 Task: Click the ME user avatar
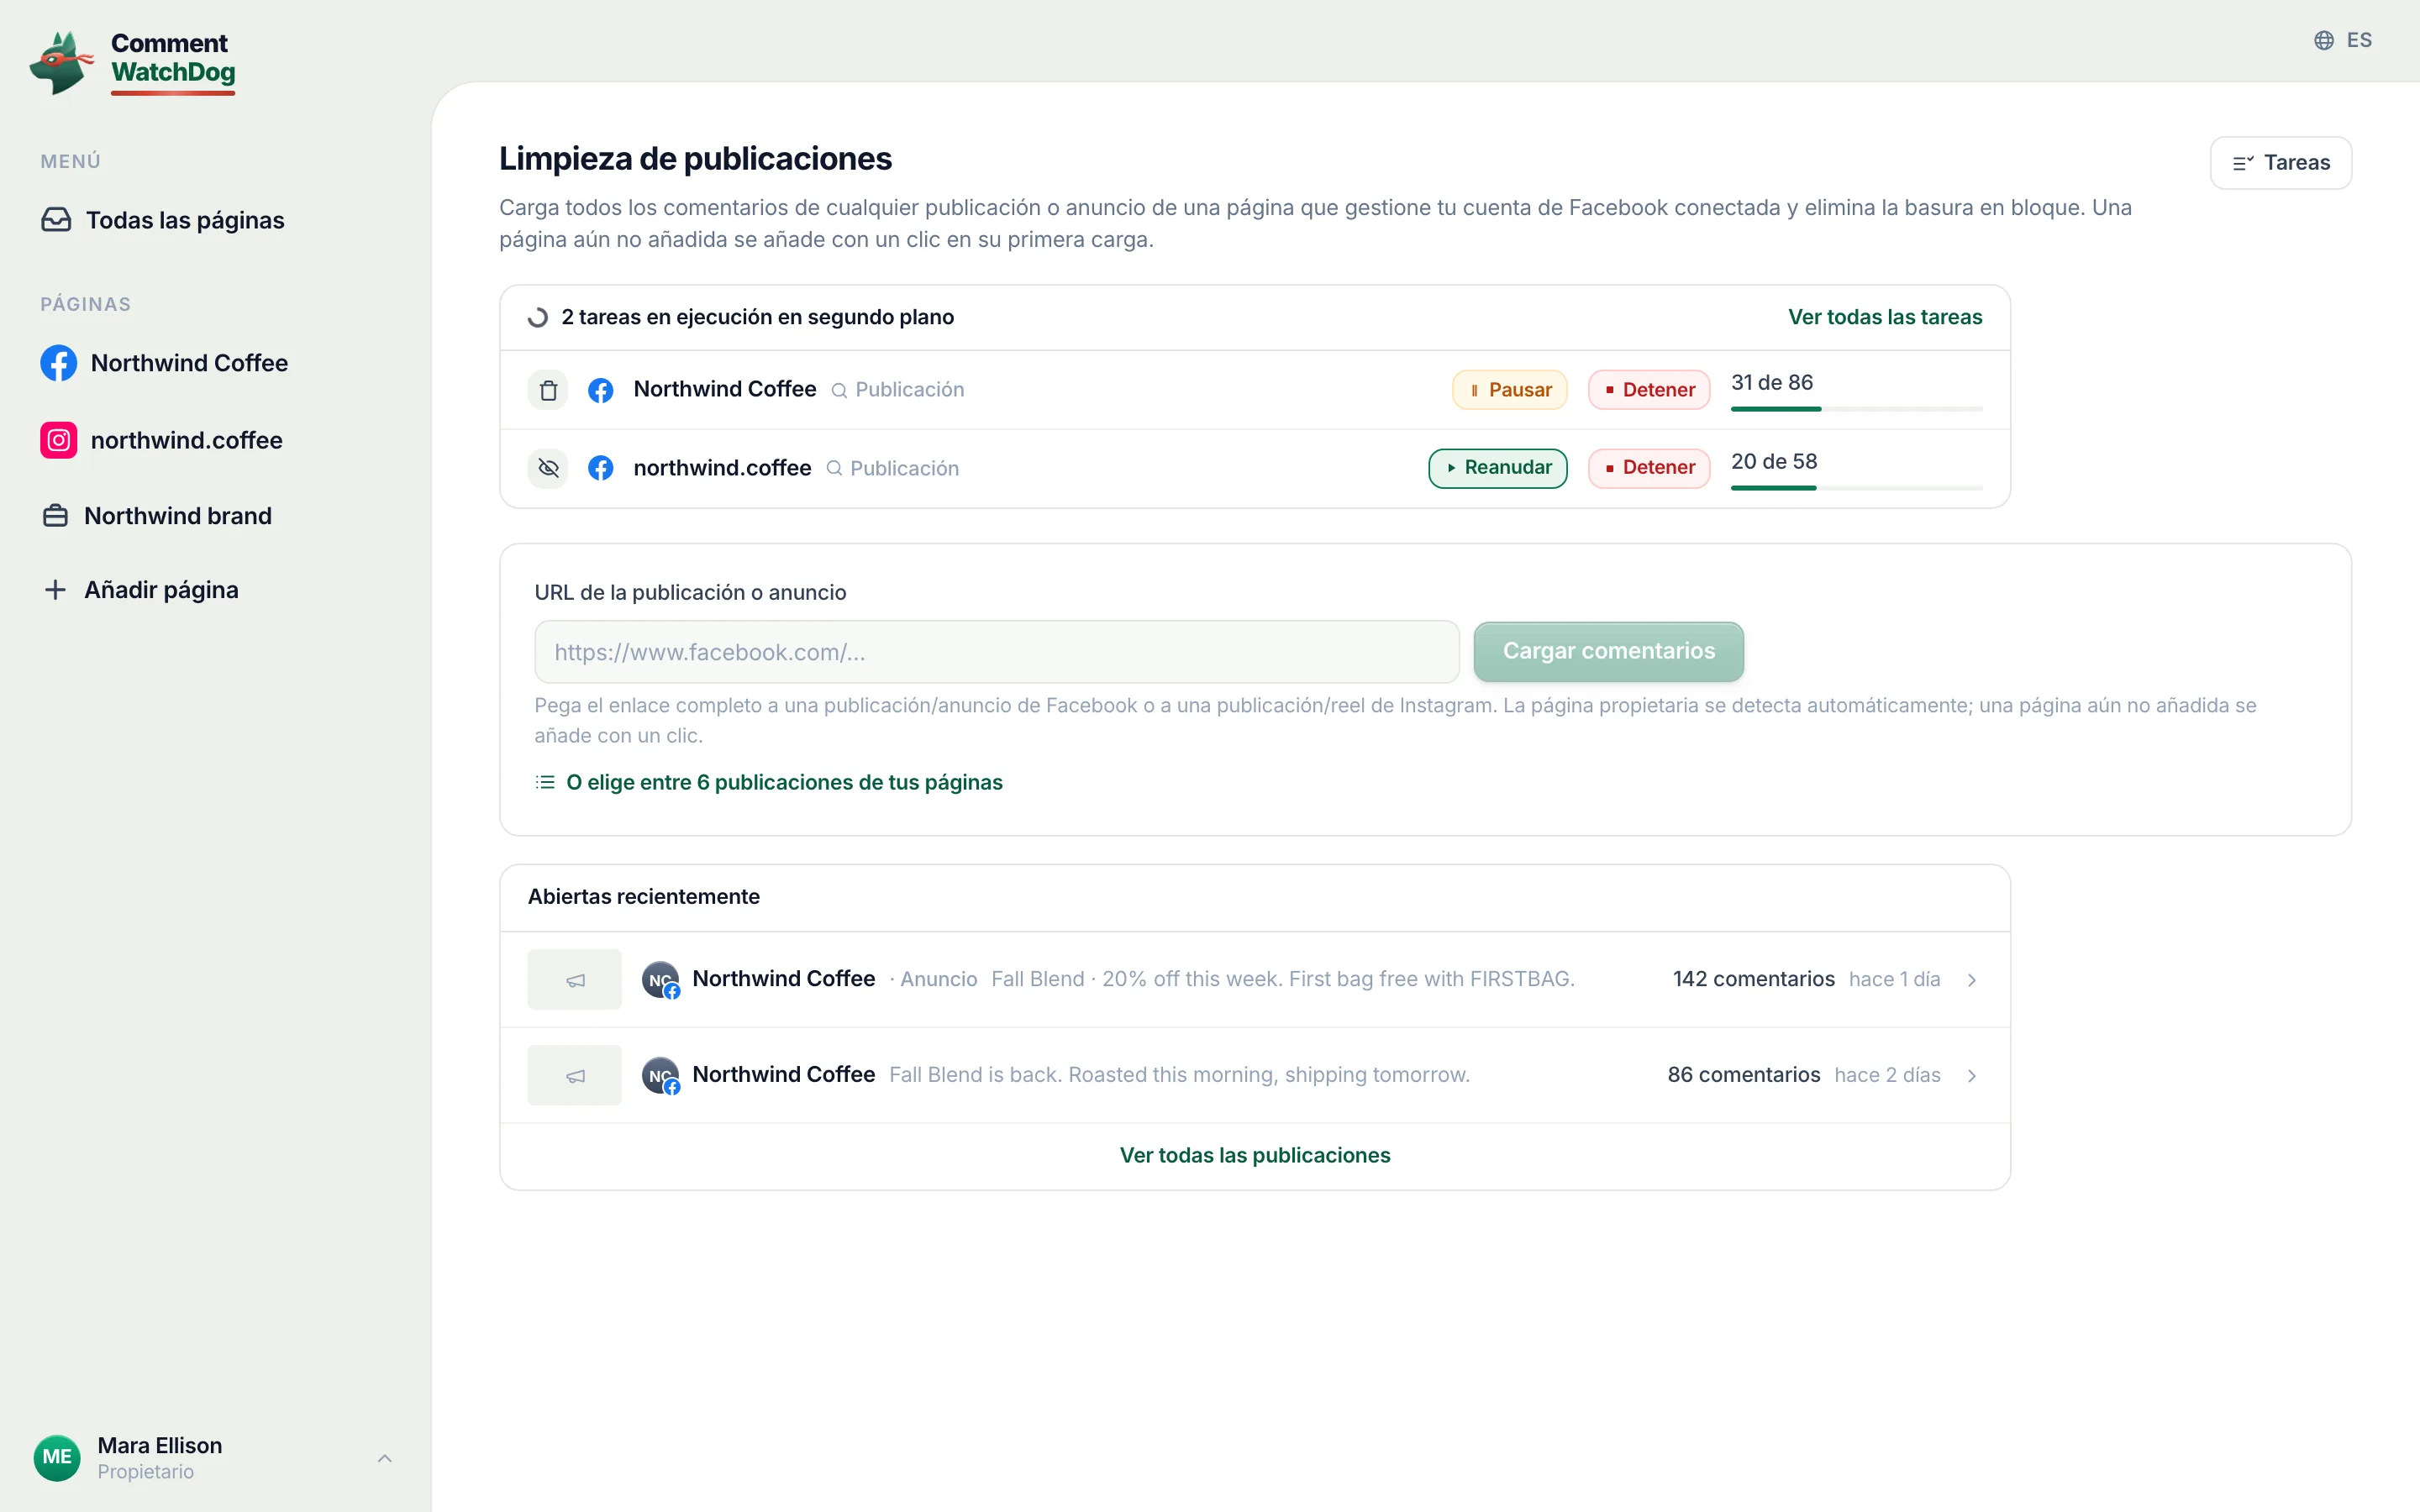pyautogui.click(x=57, y=1457)
